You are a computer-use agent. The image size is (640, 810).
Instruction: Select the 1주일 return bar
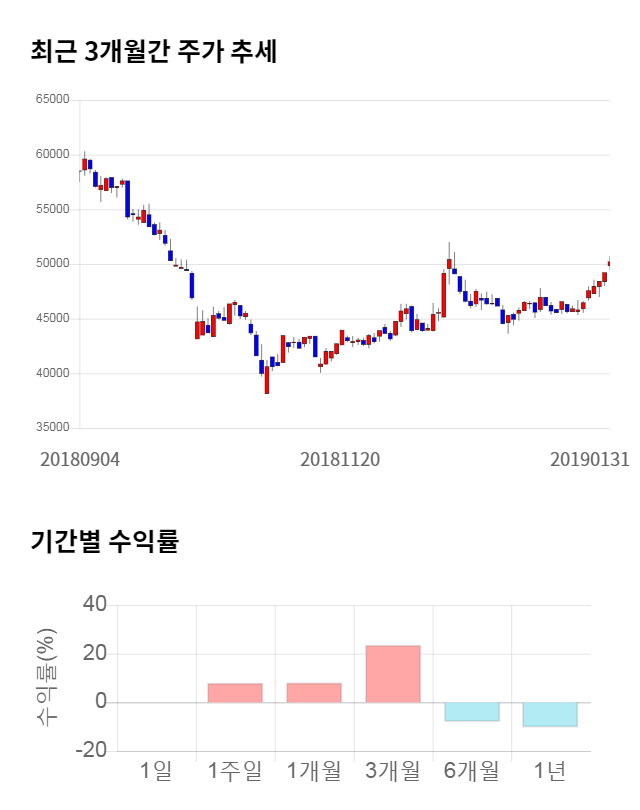(235, 693)
